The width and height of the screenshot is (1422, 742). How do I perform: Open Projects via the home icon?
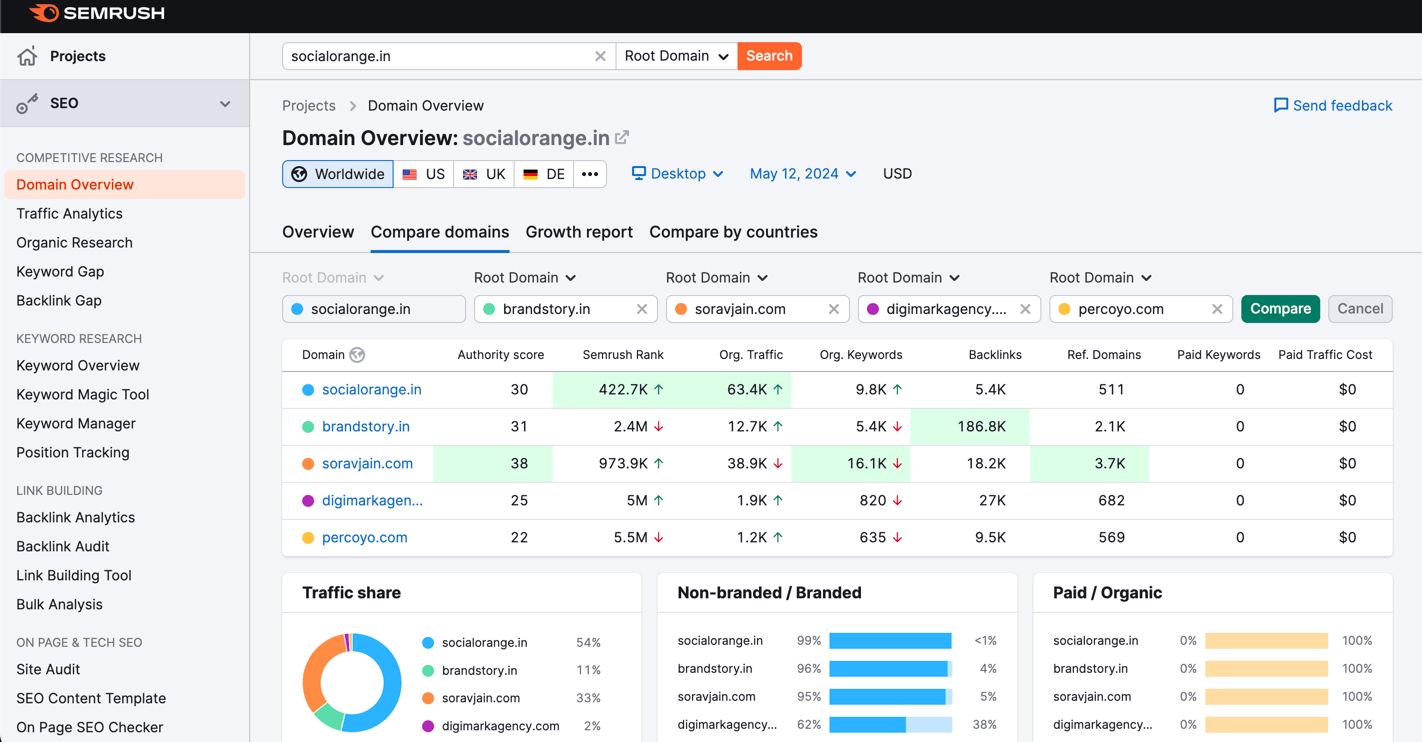click(27, 56)
